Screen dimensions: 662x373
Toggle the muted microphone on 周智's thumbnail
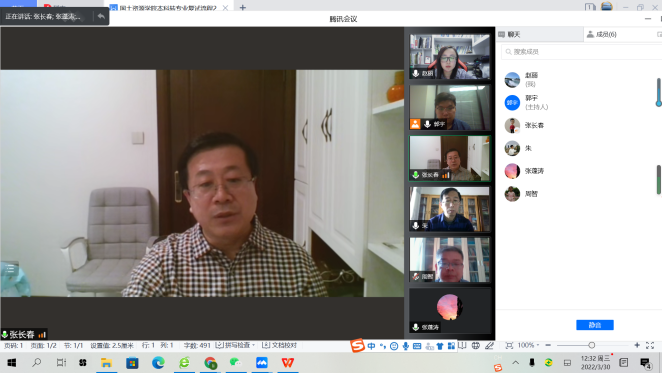tap(415, 276)
